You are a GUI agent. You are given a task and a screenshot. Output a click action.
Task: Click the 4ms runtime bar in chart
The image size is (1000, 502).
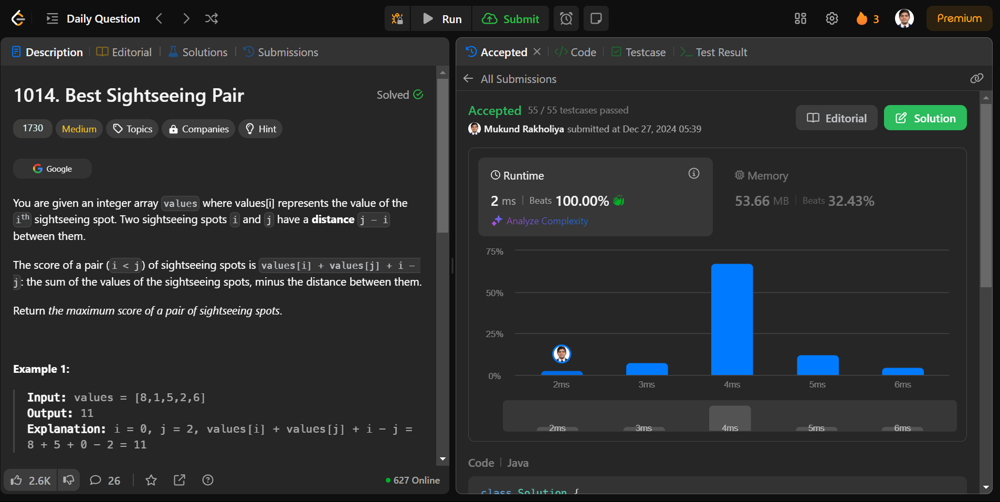(x=732, y=320)
